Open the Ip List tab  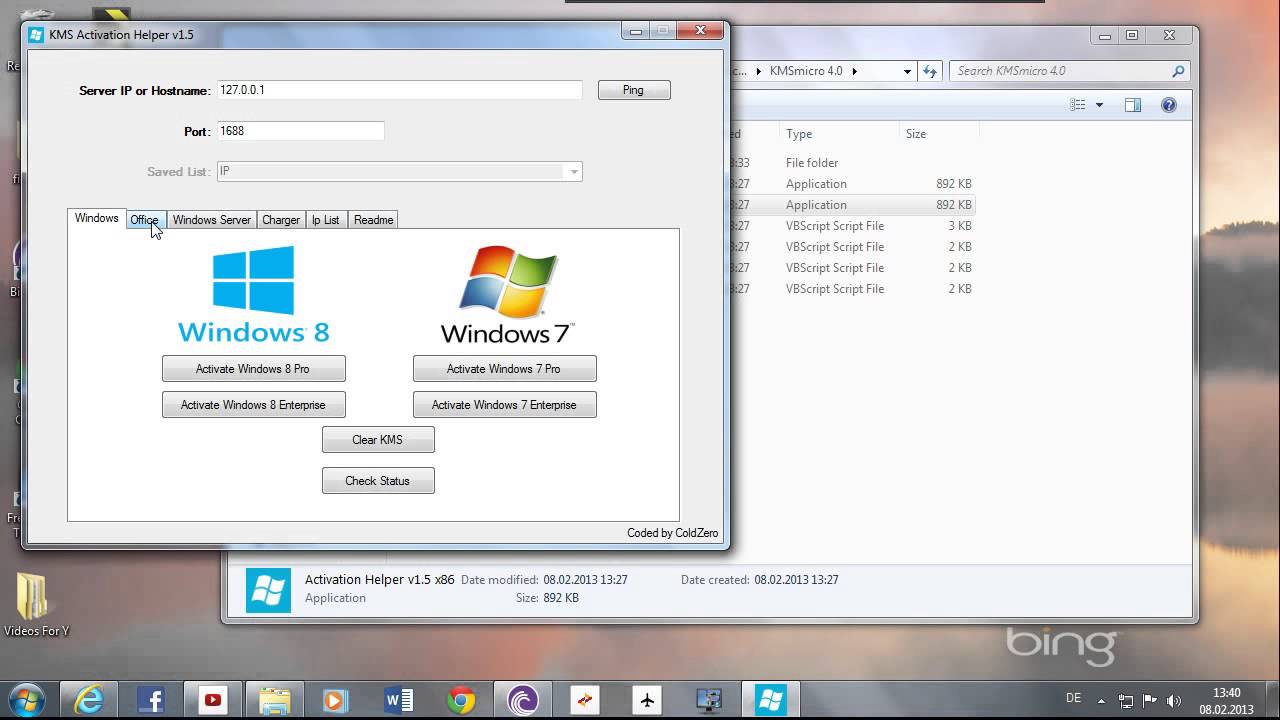[326, 220]
